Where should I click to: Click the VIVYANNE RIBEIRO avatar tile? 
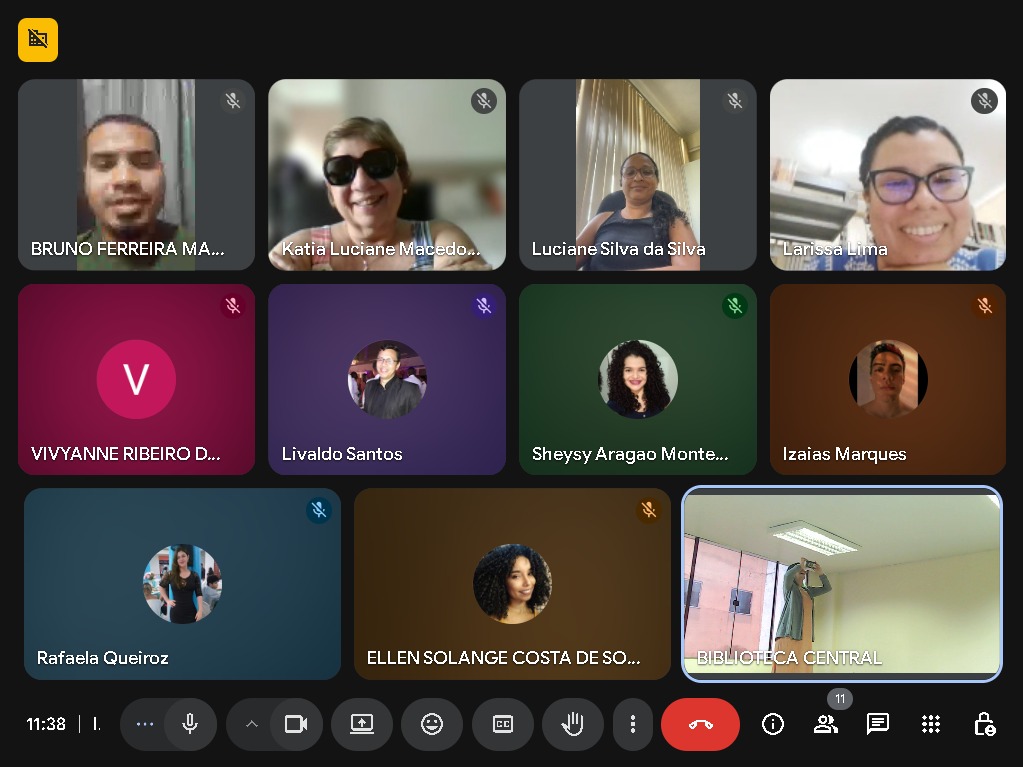point(136,379)
